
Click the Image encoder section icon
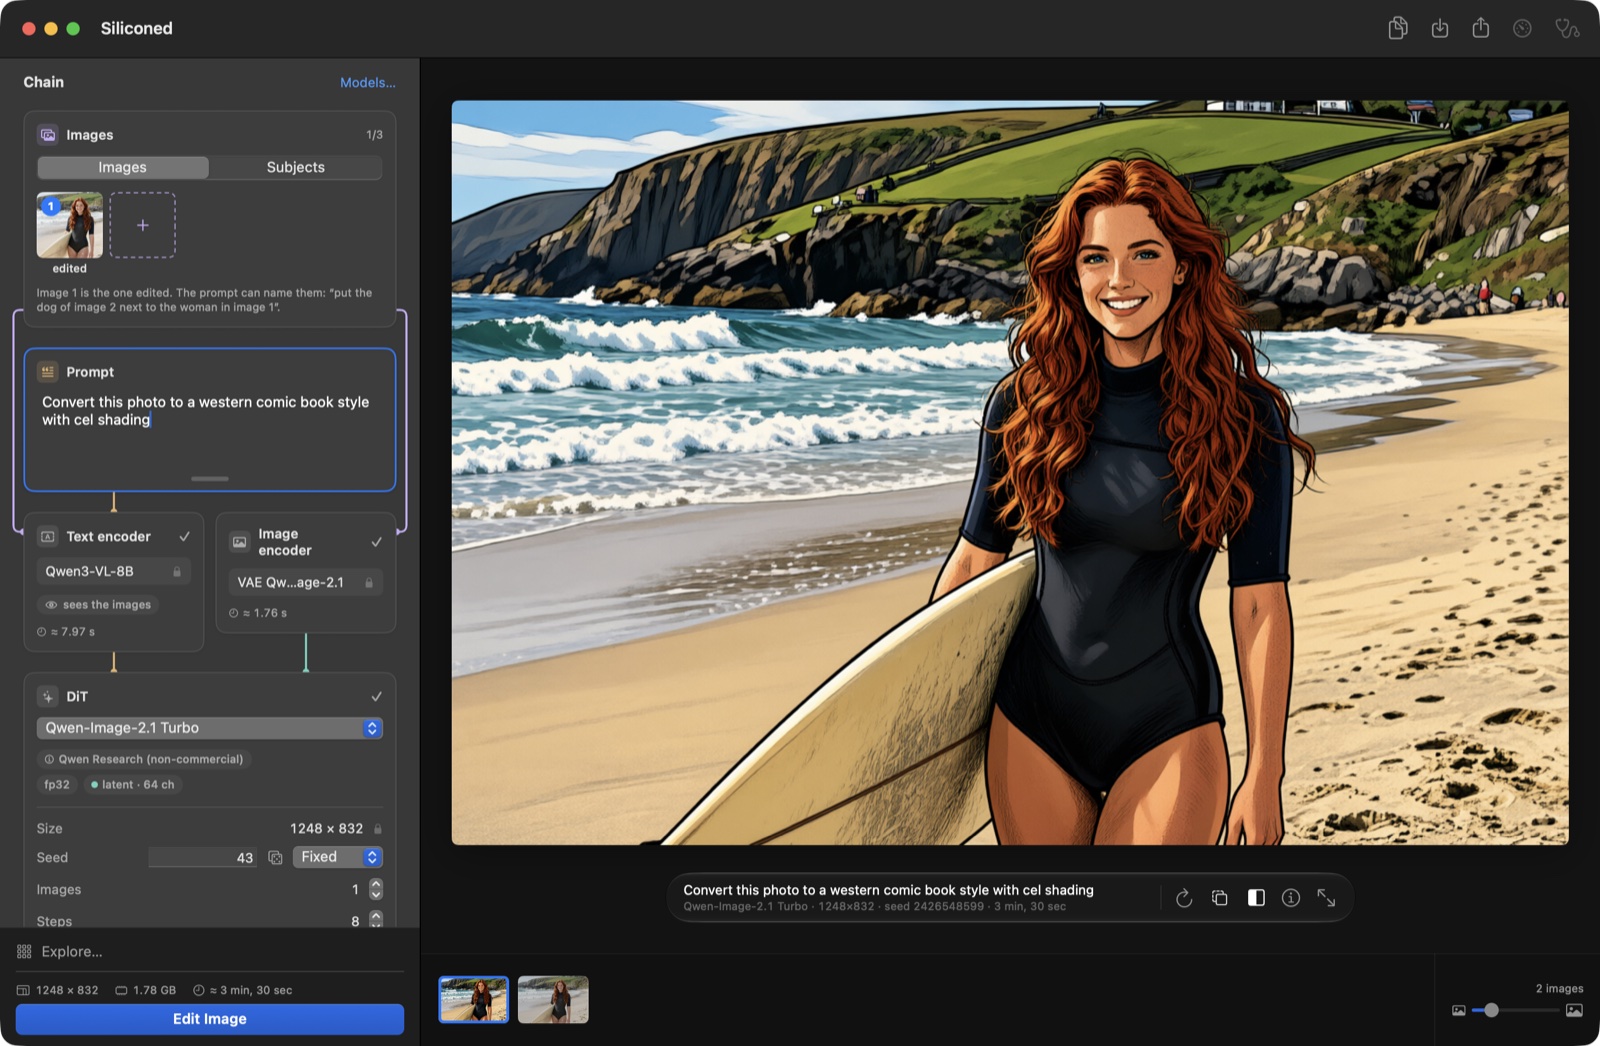coord(240,542)
